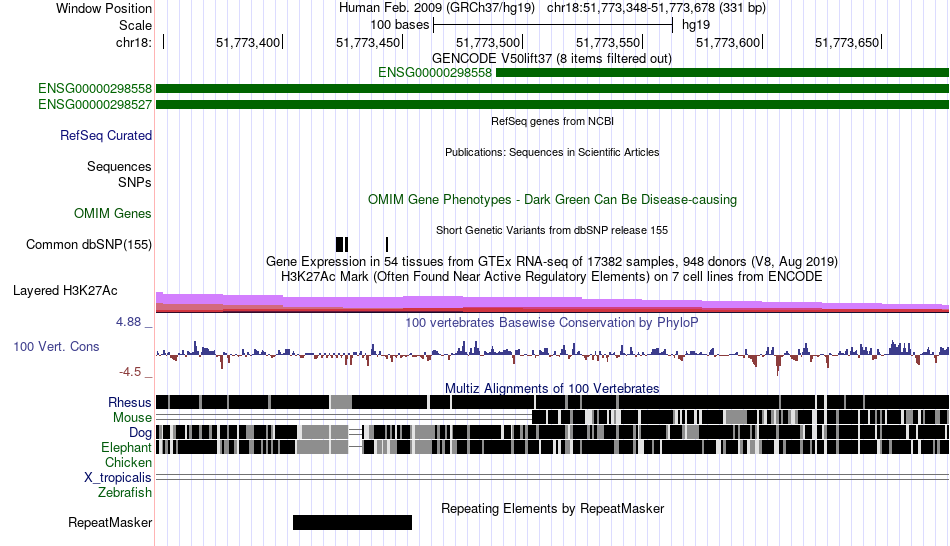The height and width of the screenshot is (546, 950).
Task: Select the Elephant alignment label
Action: [x=126, y=447]
